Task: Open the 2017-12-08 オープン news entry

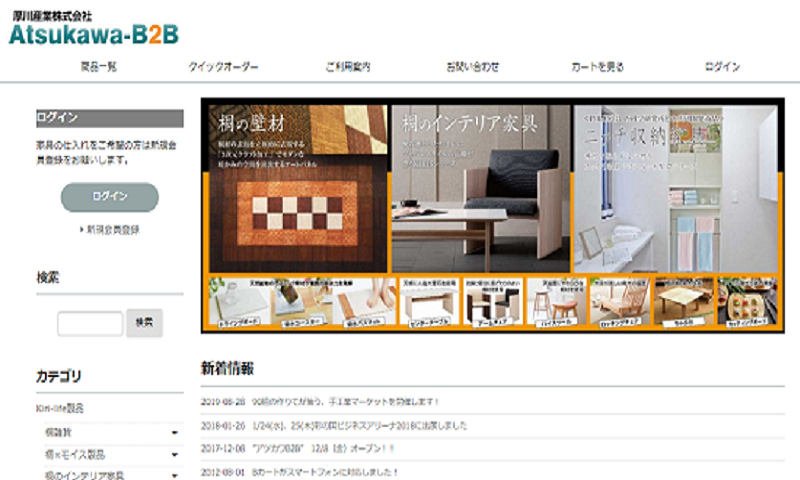Action: tap(323, 449)
